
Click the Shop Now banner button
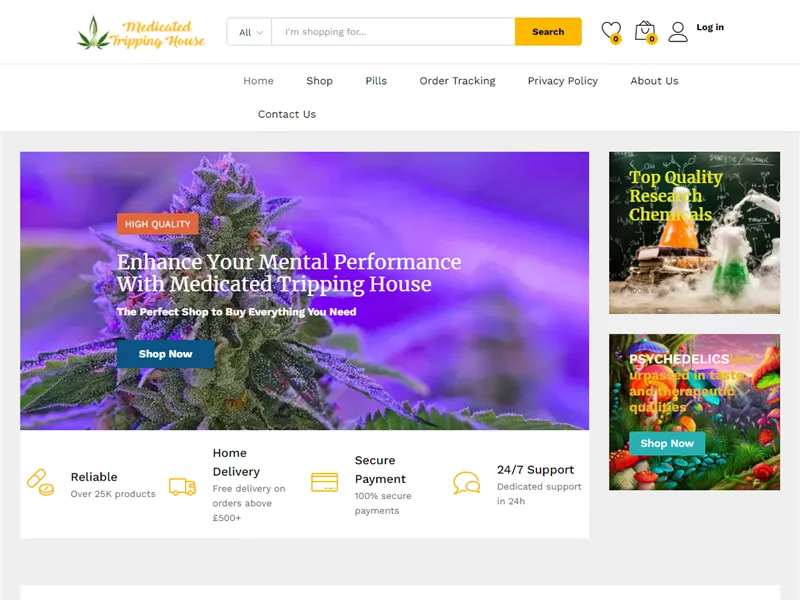165,354
